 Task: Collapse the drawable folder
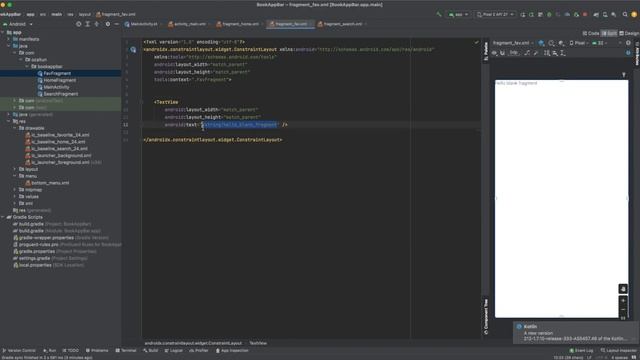pos(15,128)
